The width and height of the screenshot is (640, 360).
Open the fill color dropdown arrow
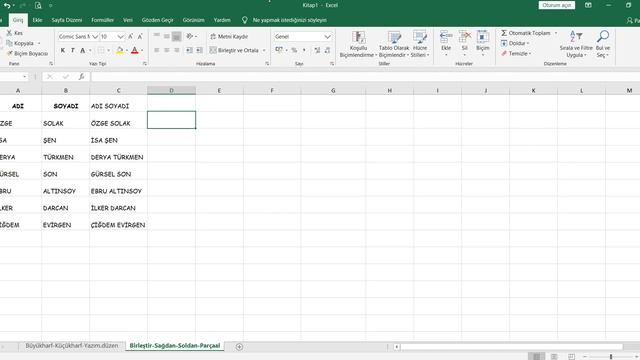click(127, 51)
